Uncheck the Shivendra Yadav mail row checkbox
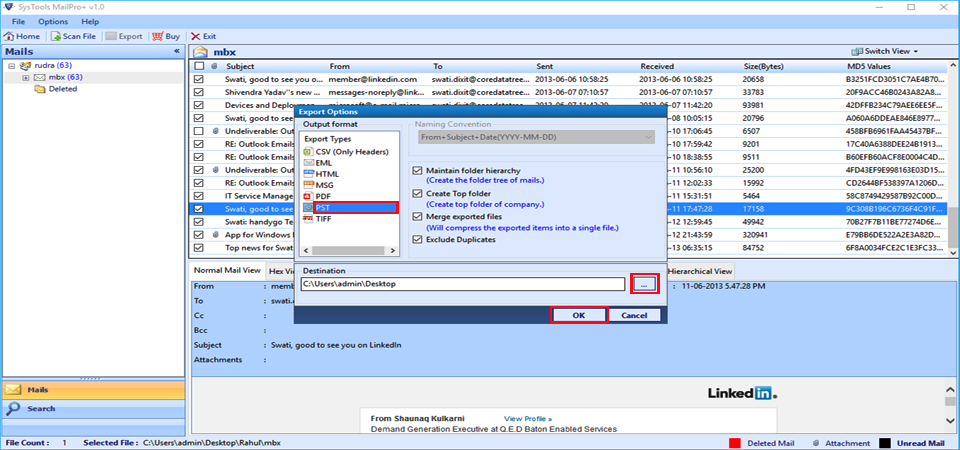 coord(199,92)
